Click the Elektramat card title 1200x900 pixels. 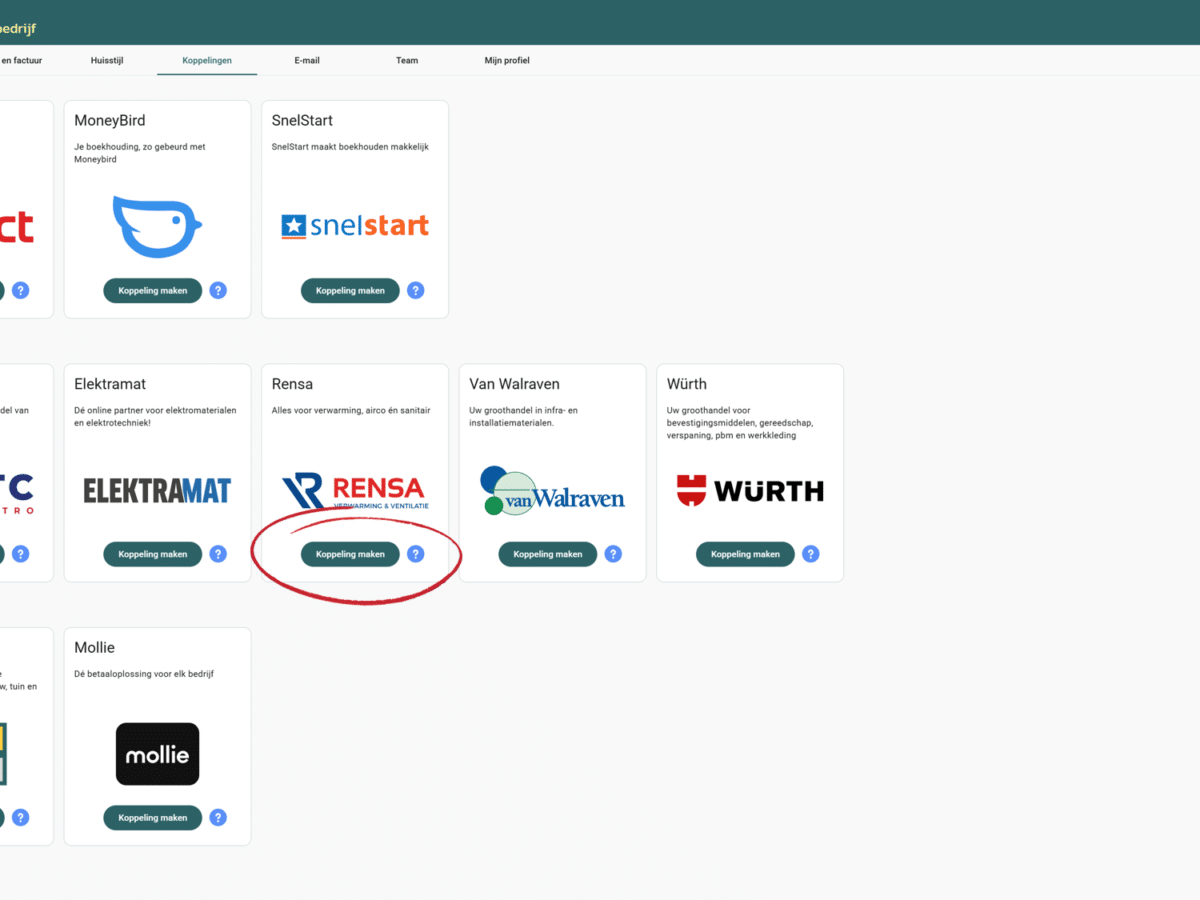tap(110, 384)
